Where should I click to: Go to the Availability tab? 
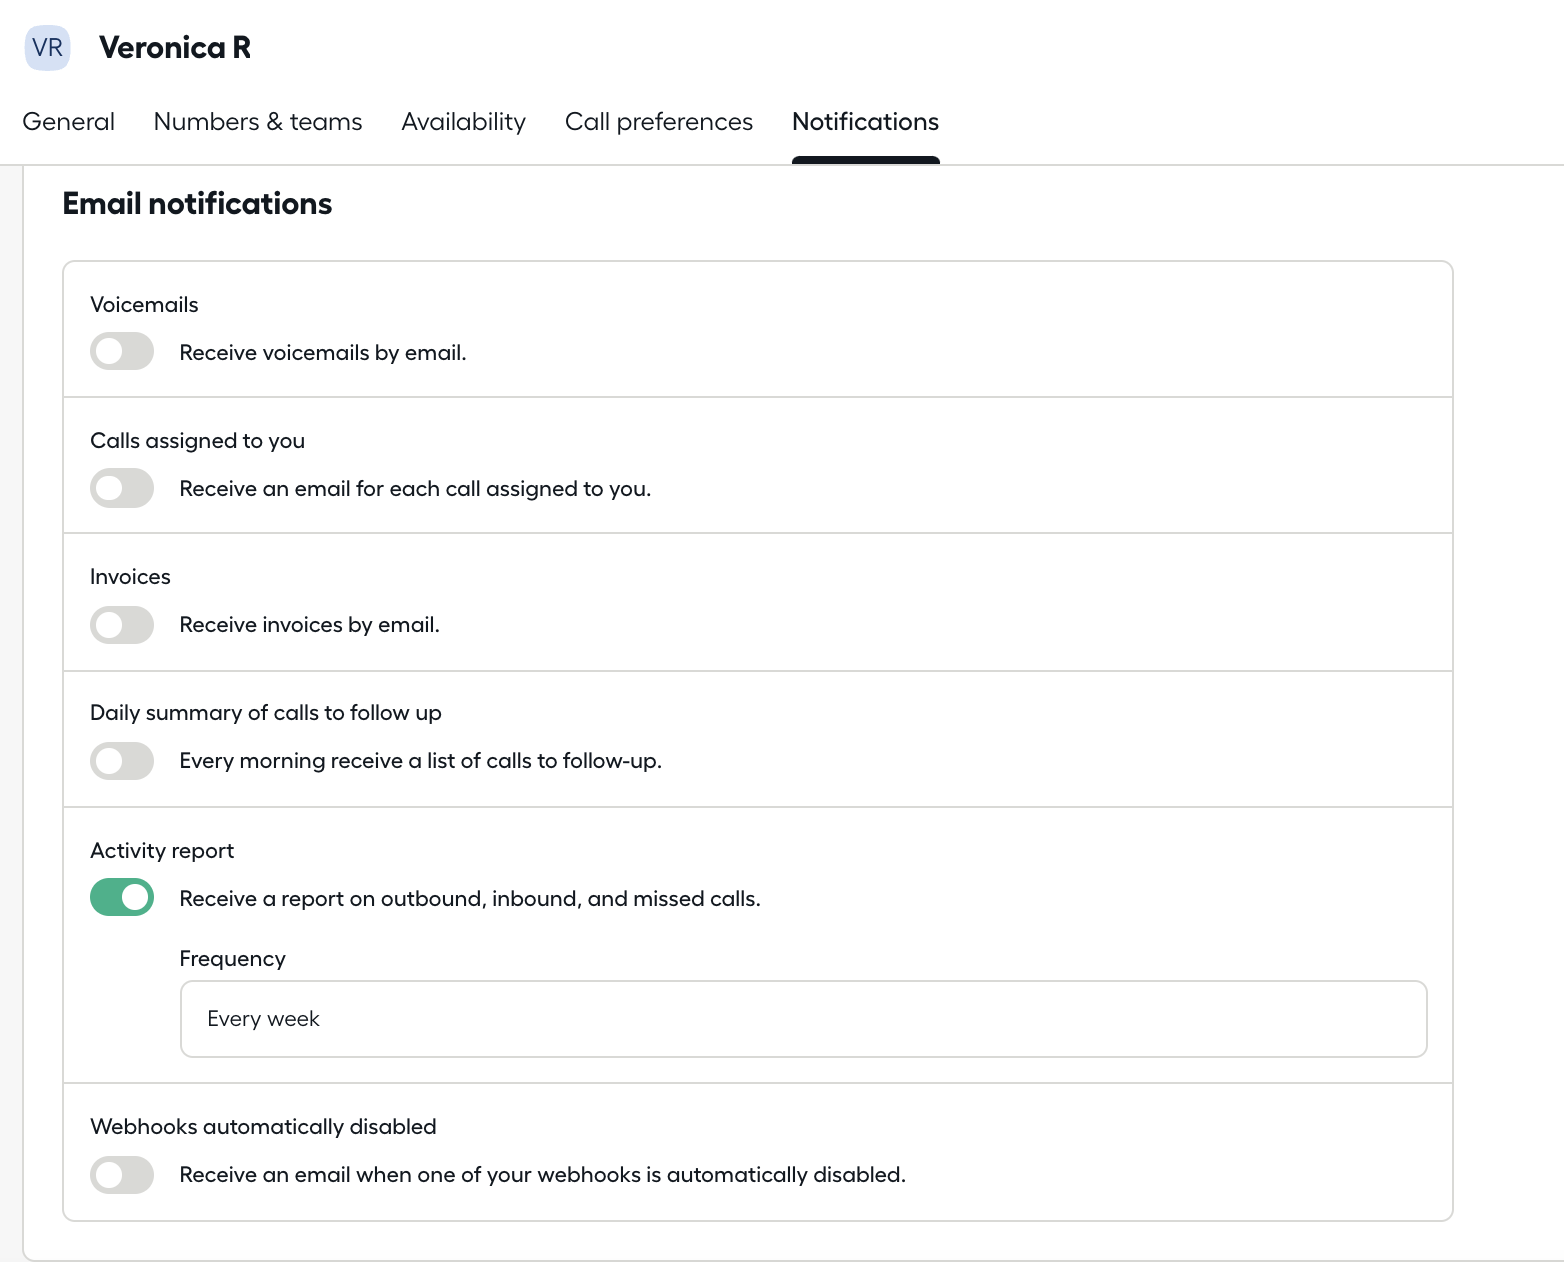[x=463, y=122]
